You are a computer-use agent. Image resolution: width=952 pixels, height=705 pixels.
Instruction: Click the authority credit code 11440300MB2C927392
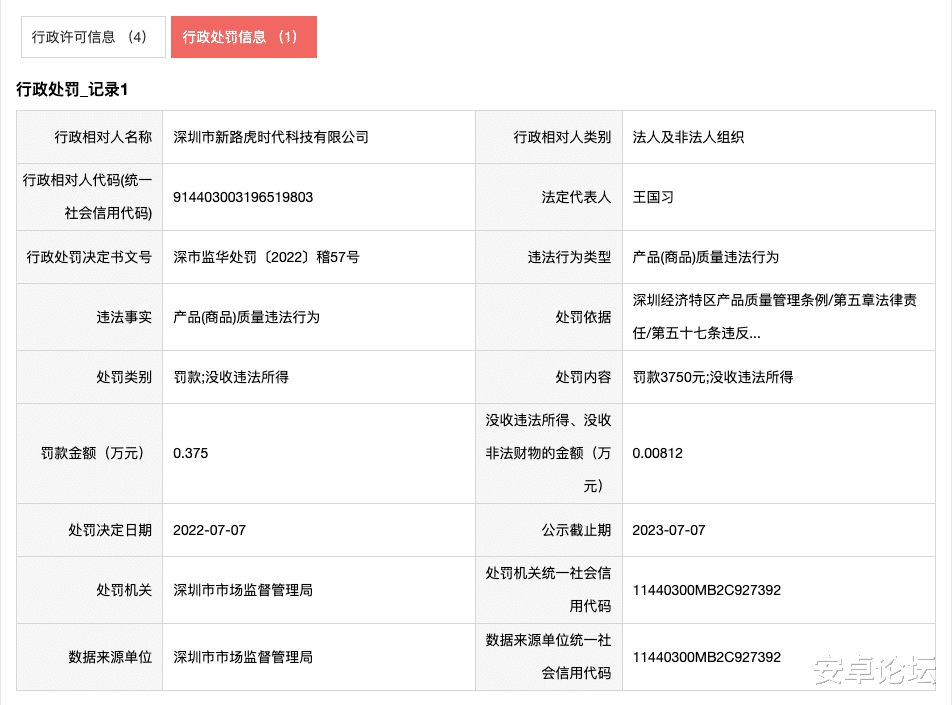click(x=702, y=590)
